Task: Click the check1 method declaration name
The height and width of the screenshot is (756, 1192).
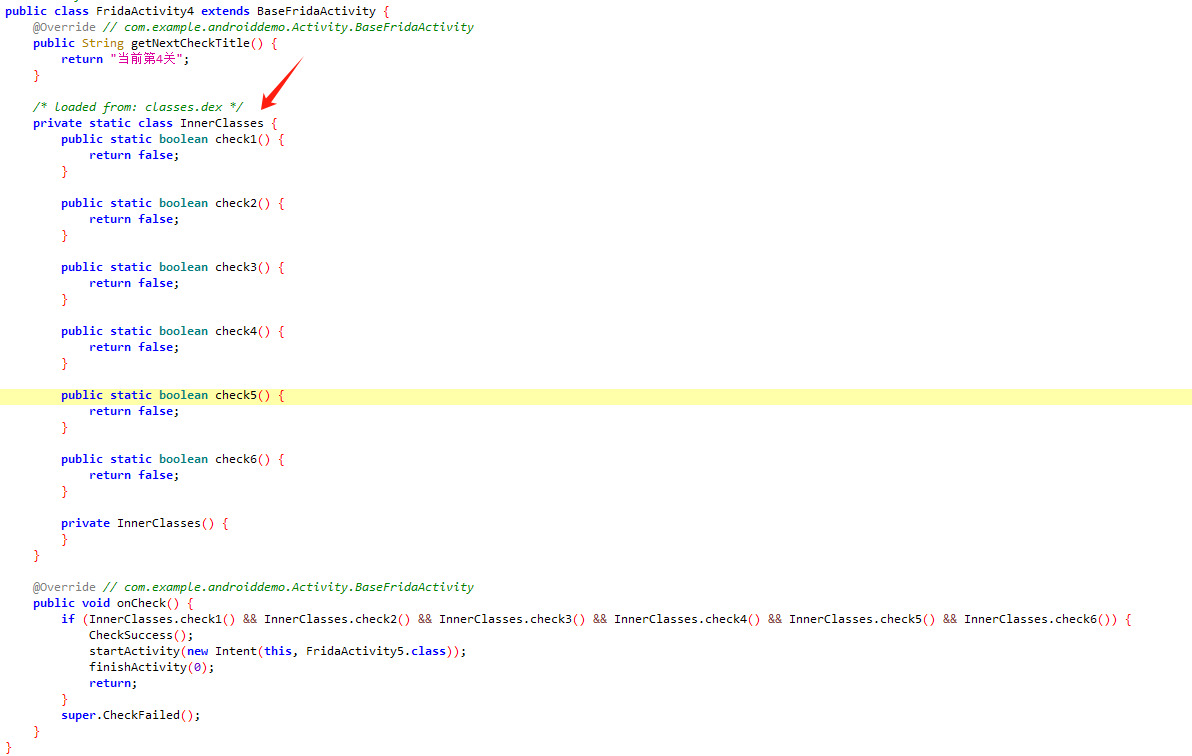Action: click(236, 139)
